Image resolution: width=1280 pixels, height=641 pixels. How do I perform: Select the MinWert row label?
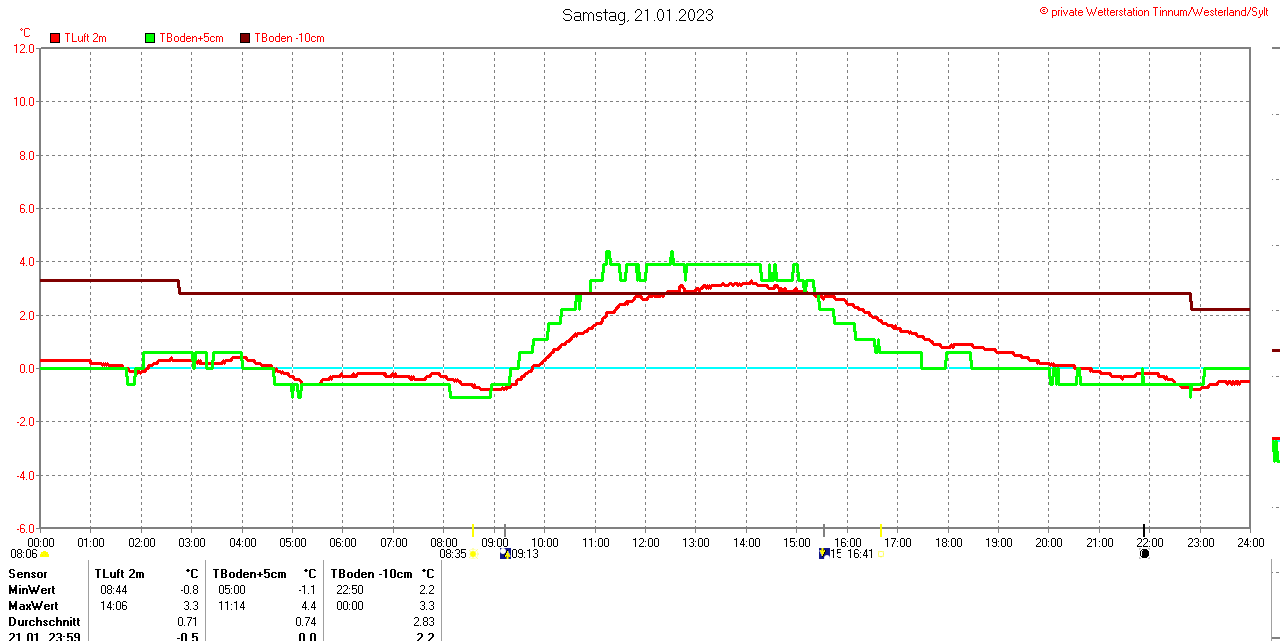[32, 590]
